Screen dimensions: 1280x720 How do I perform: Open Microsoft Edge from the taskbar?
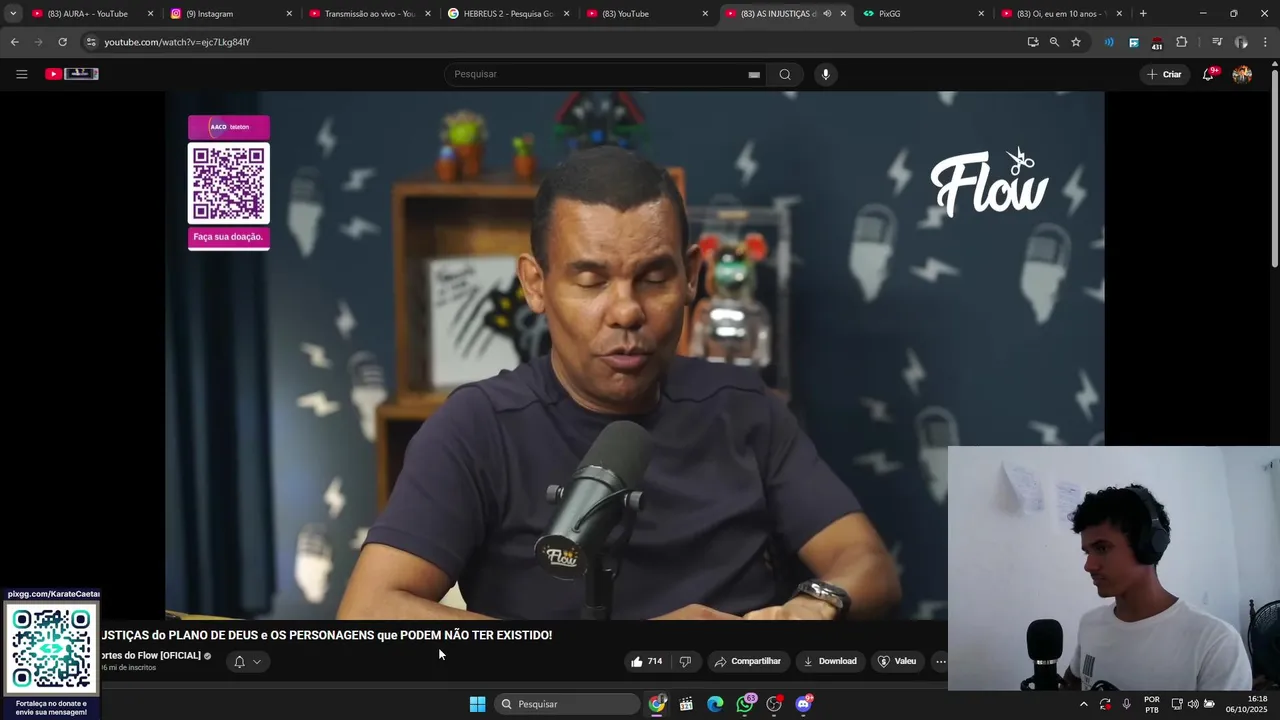[x=715, y=704]
